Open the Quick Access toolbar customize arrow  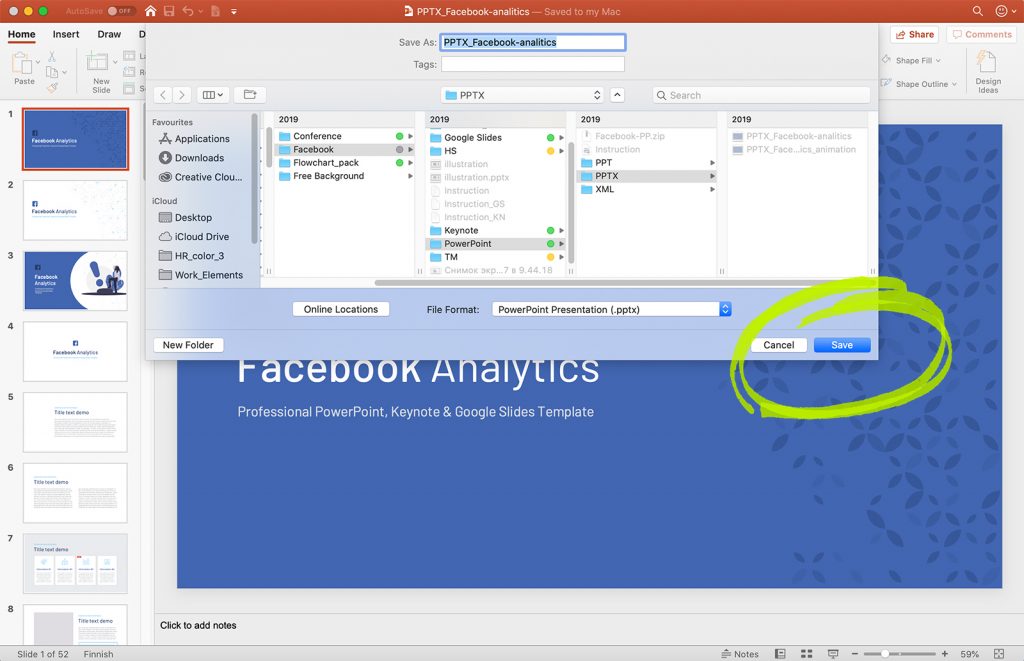234,12
